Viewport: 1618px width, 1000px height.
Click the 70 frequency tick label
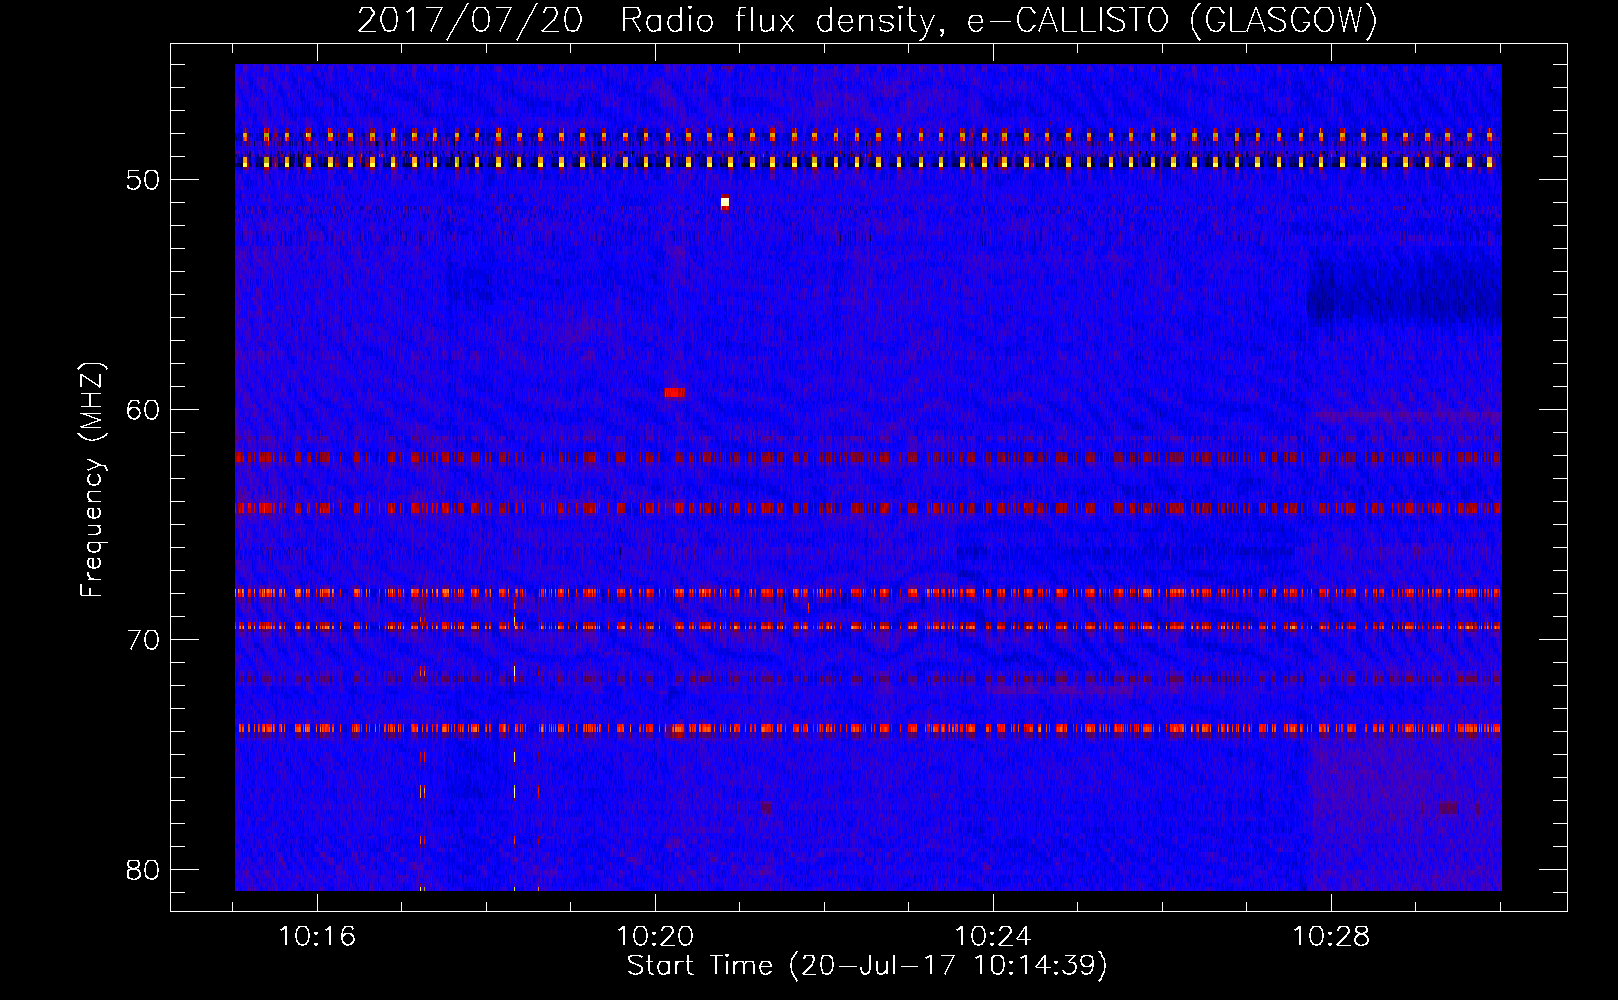point(143,640)
